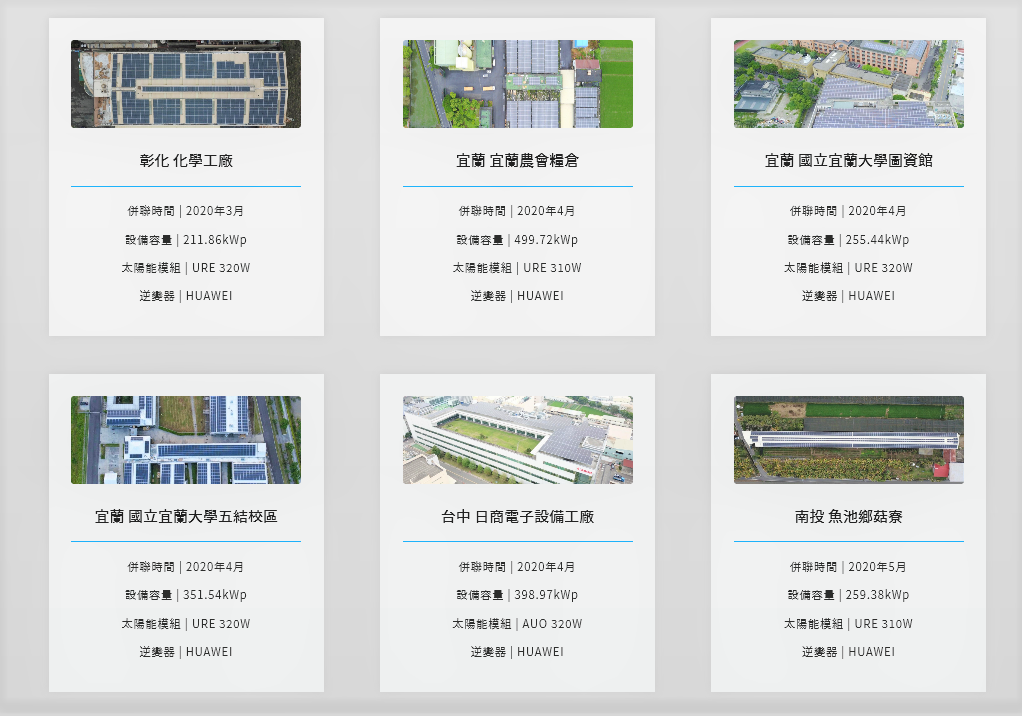The height and width of the screenshot is (716, 1022).
Task: View the 國立宜蘭大學圖資館 aerial image
Action: click(x=848, y=84)
